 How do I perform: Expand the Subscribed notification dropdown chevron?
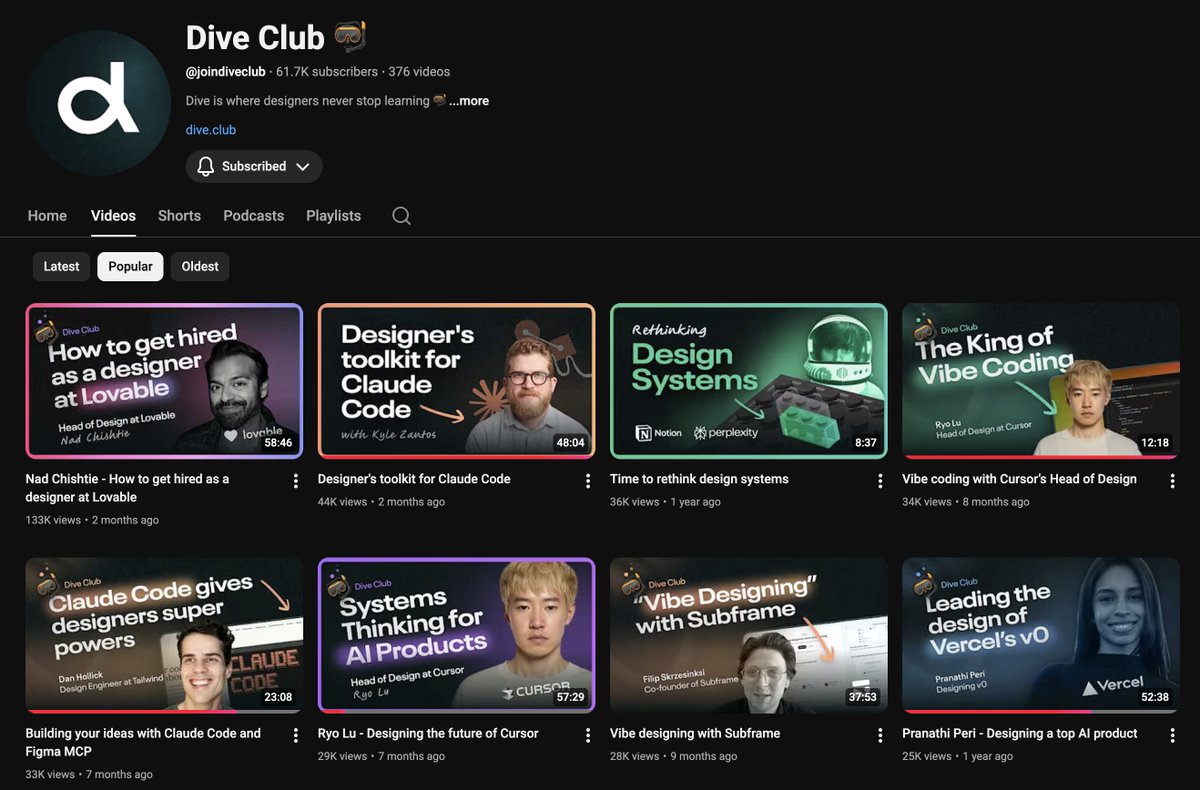click(303, 167)
